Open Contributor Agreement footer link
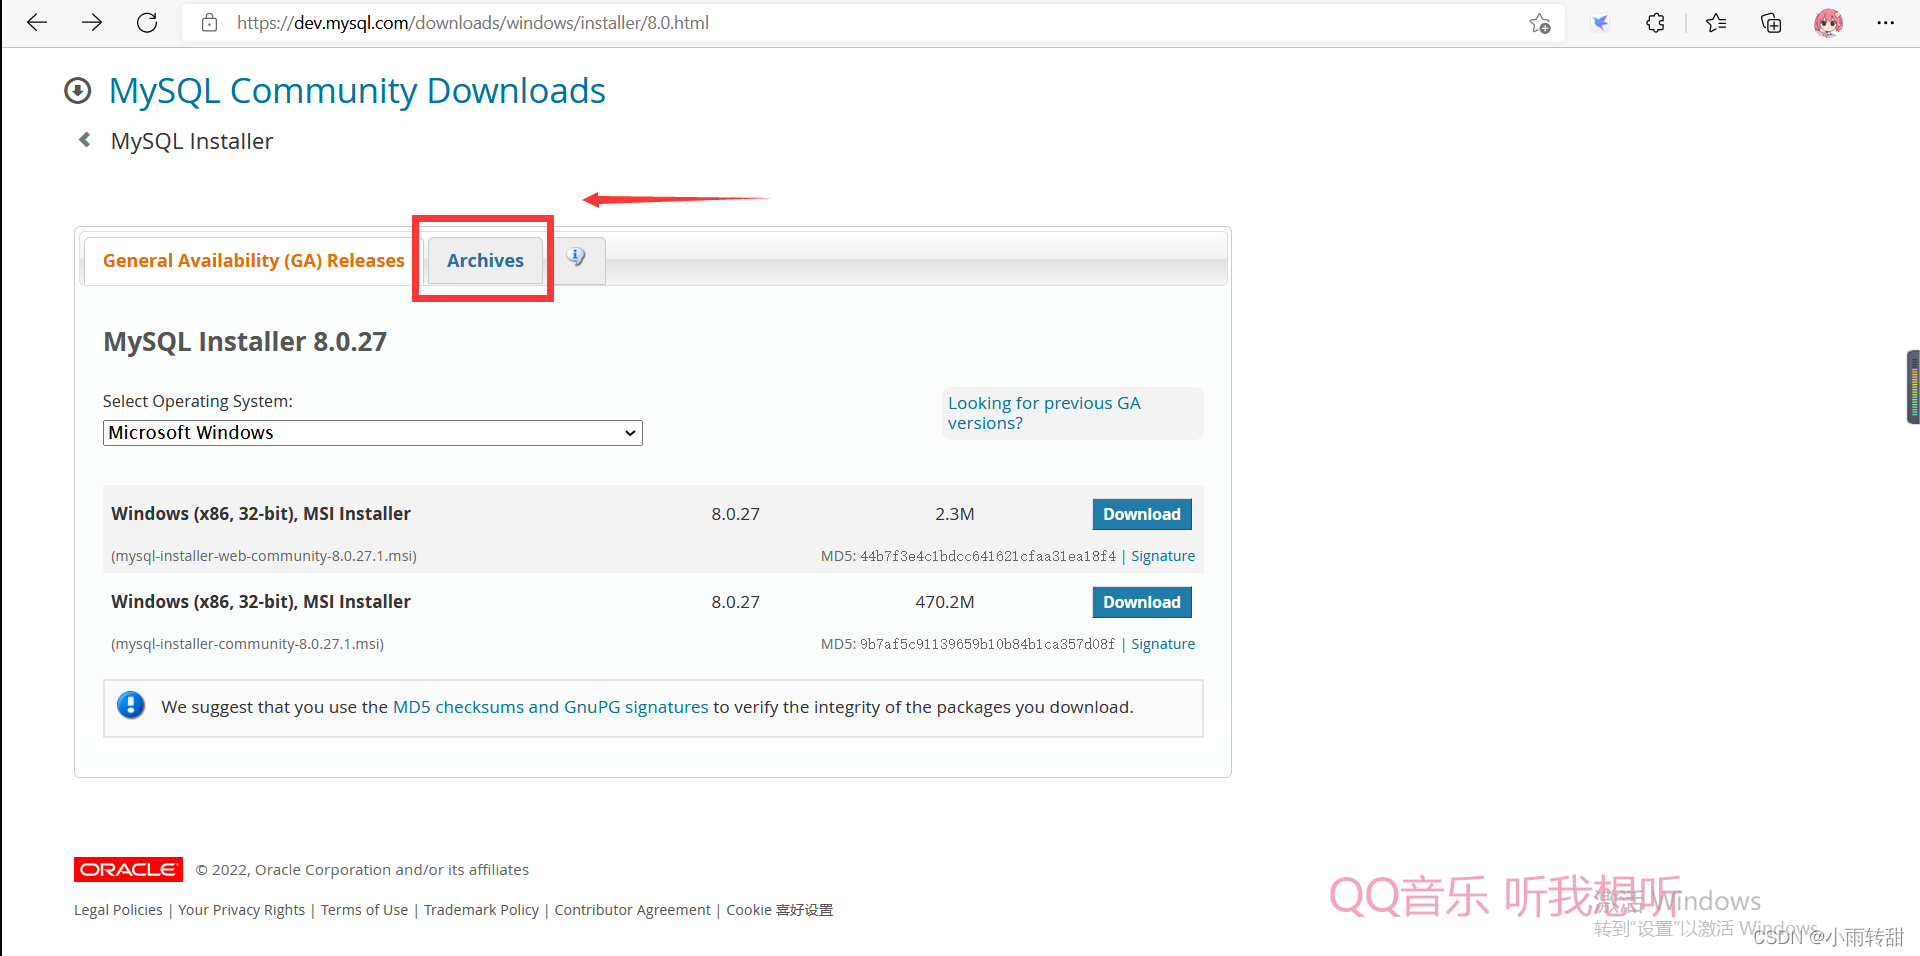Screen dimensions: 1920x956 (x=632, y=909)
